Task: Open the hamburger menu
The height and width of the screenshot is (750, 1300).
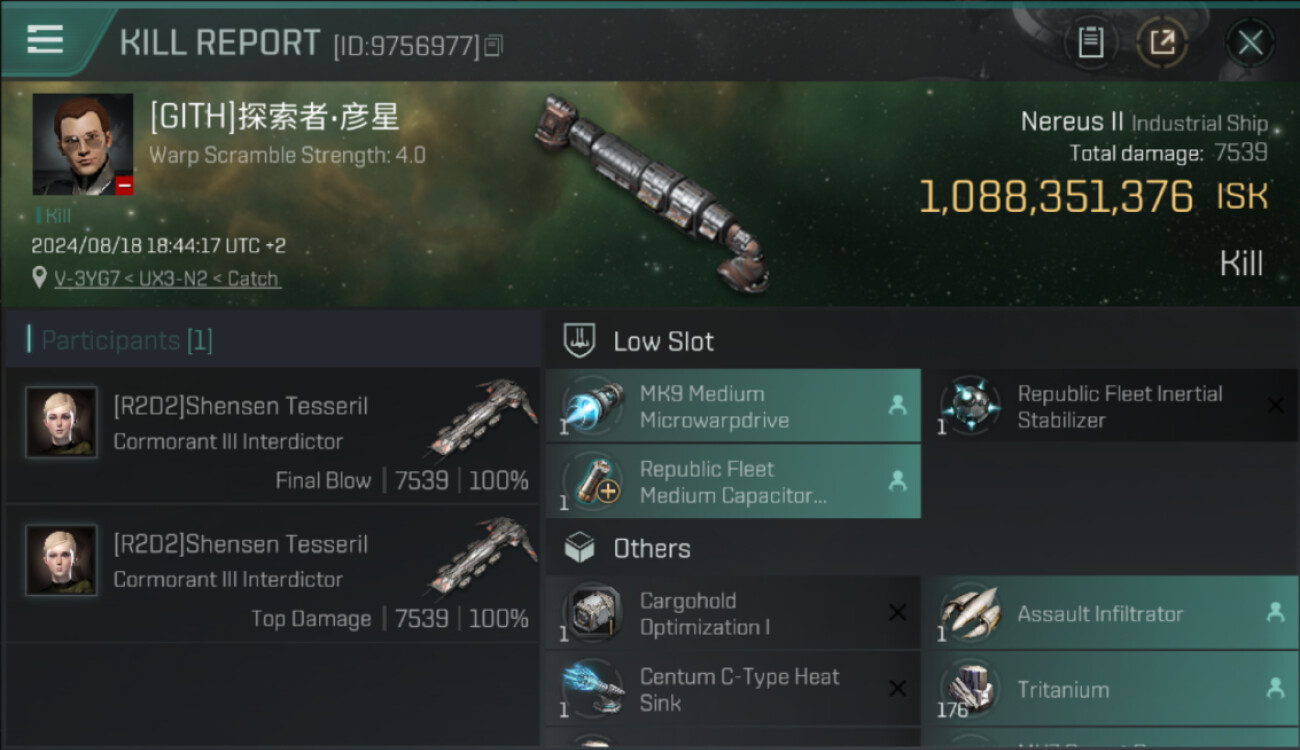Action: point(45,40)
